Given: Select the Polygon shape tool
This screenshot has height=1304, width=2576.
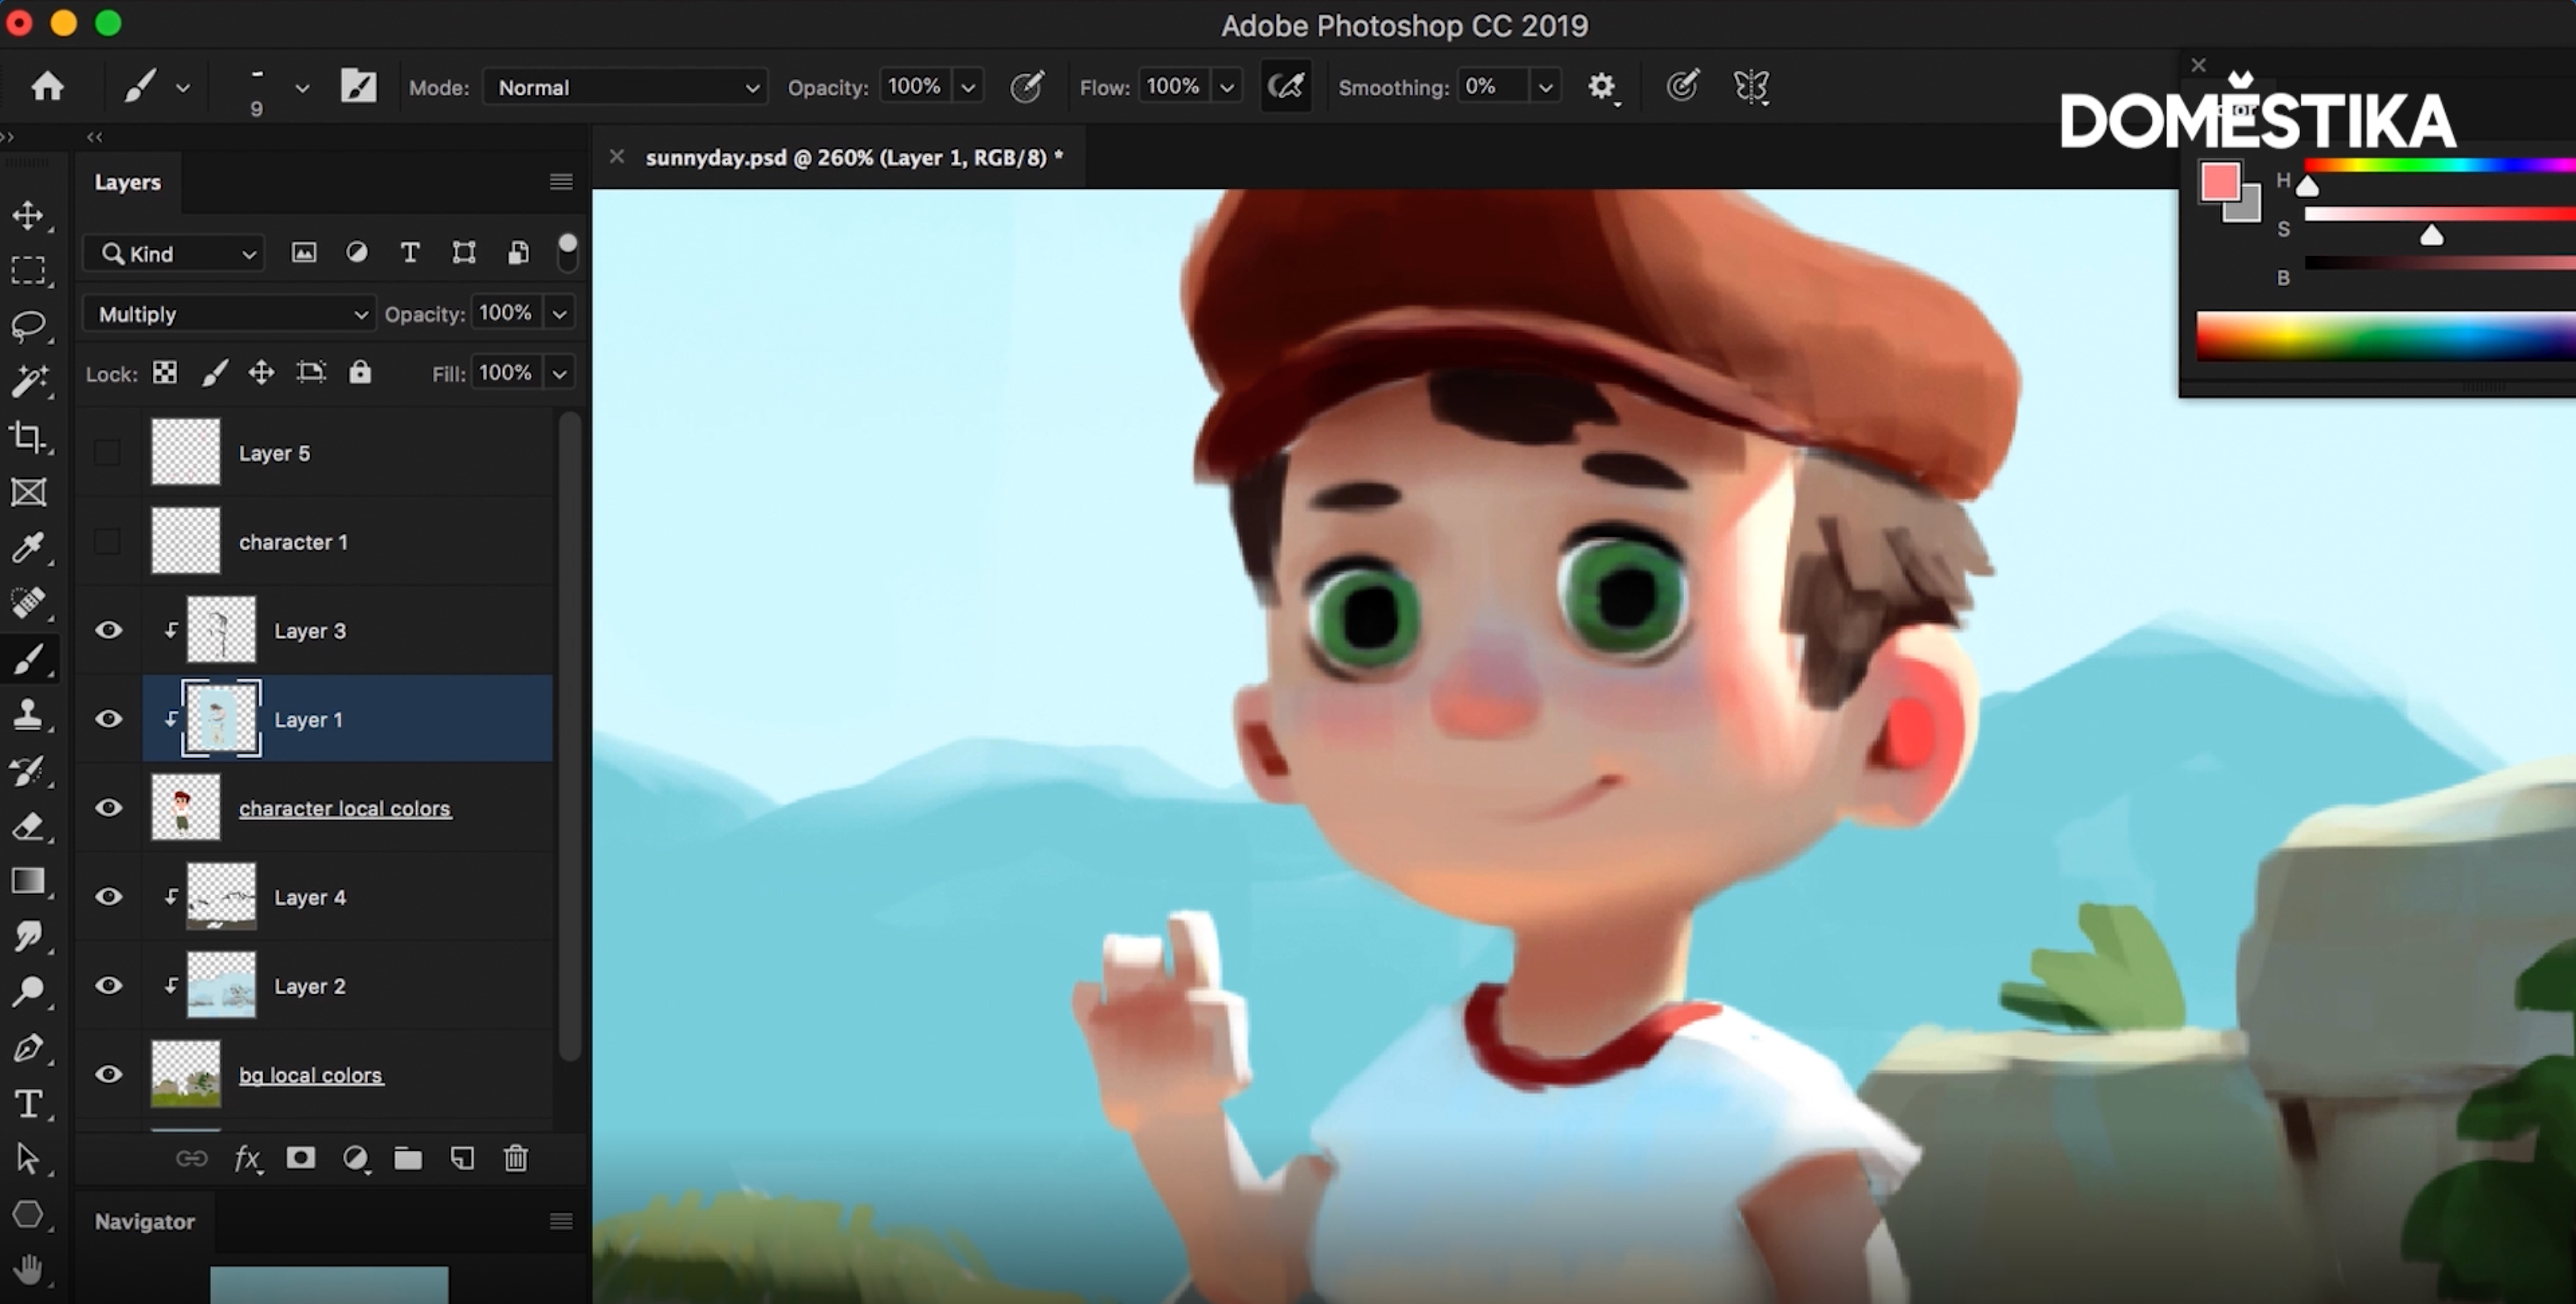Looking at the screenshot, I should [28, 1215].
